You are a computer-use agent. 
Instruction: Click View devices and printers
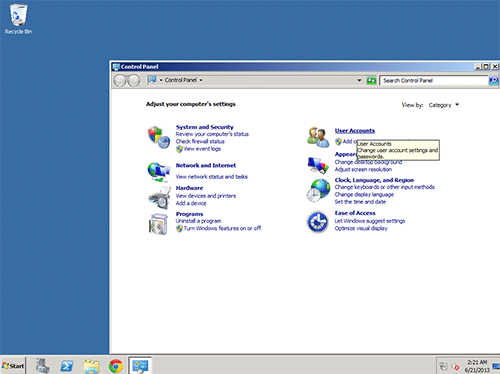pyautogui.click(x=206, y=196)
